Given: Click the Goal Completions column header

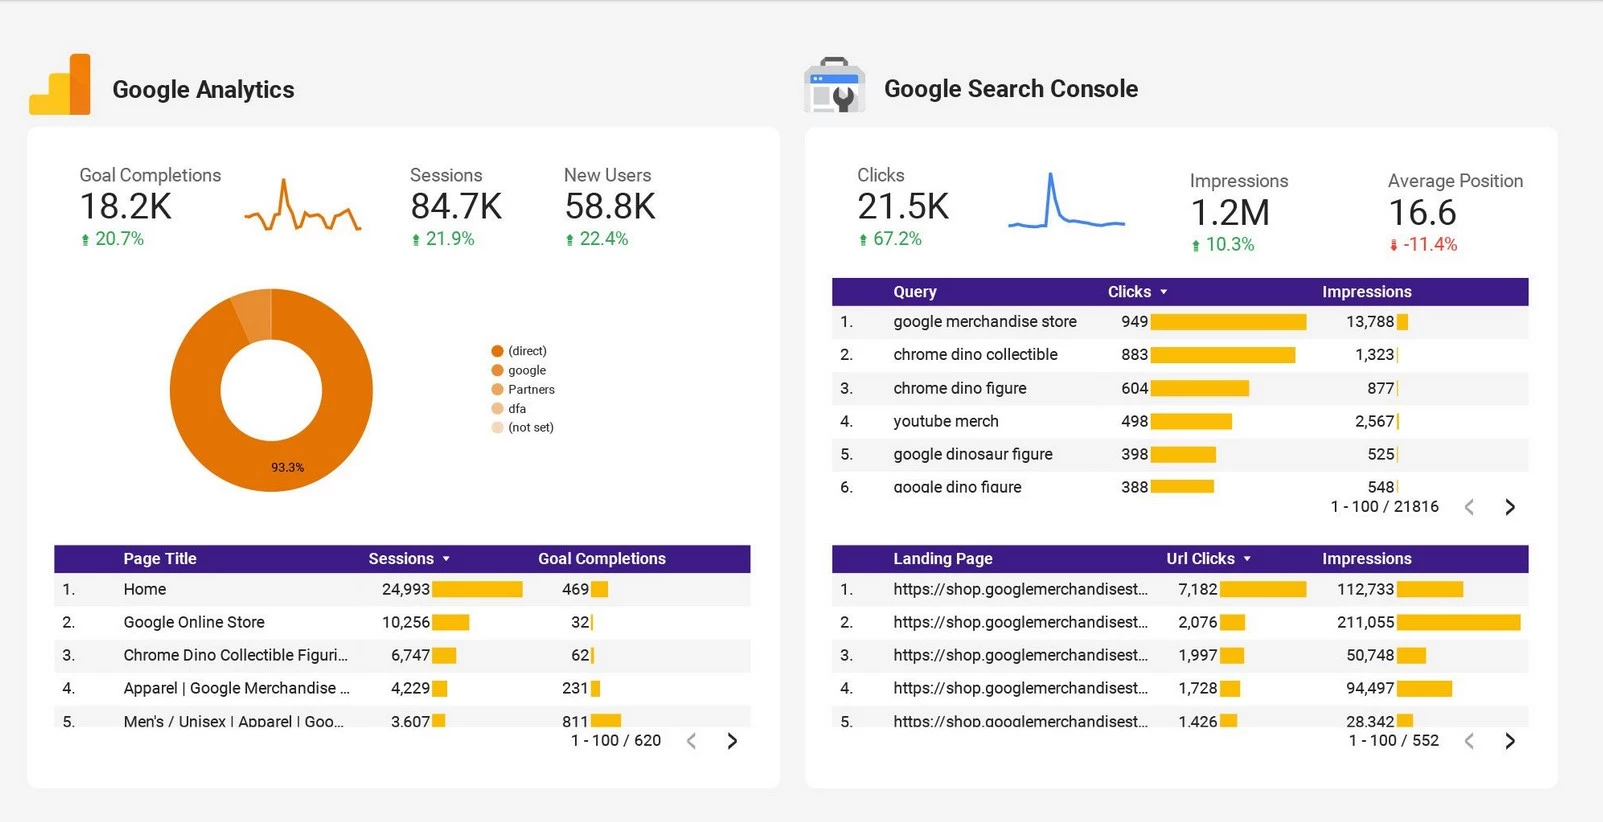Looking at the screenshot, I should click(x=602, y=559).
